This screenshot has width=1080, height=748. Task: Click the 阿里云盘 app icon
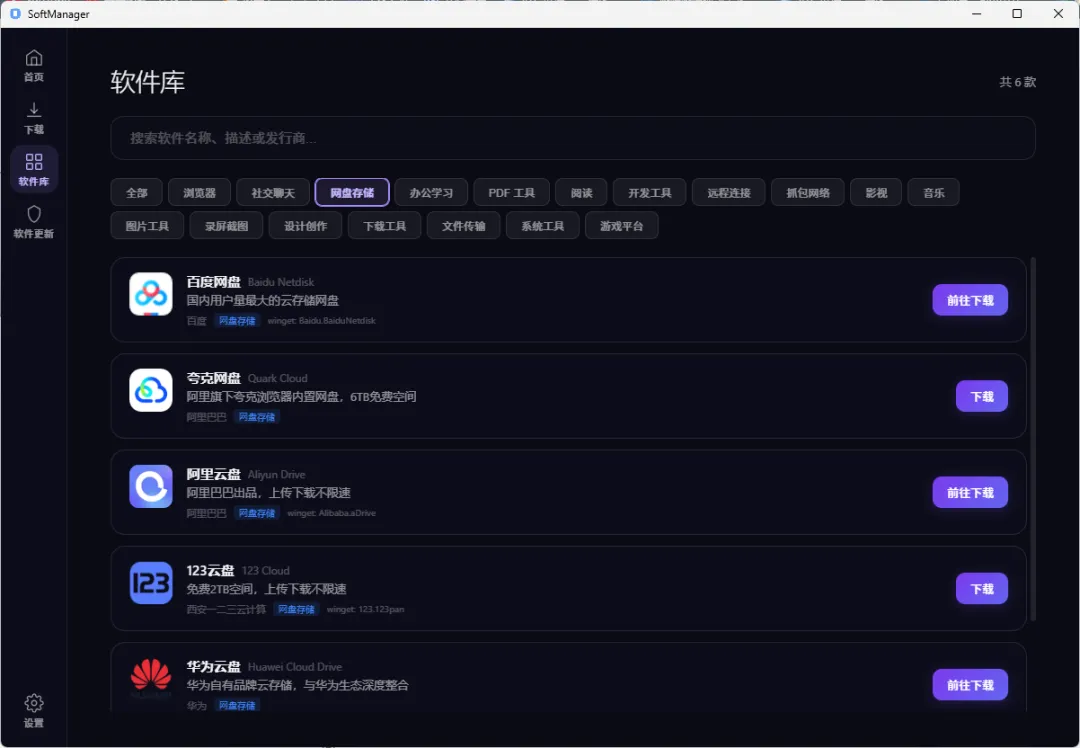pyautogui.click(x=151, y=486)
